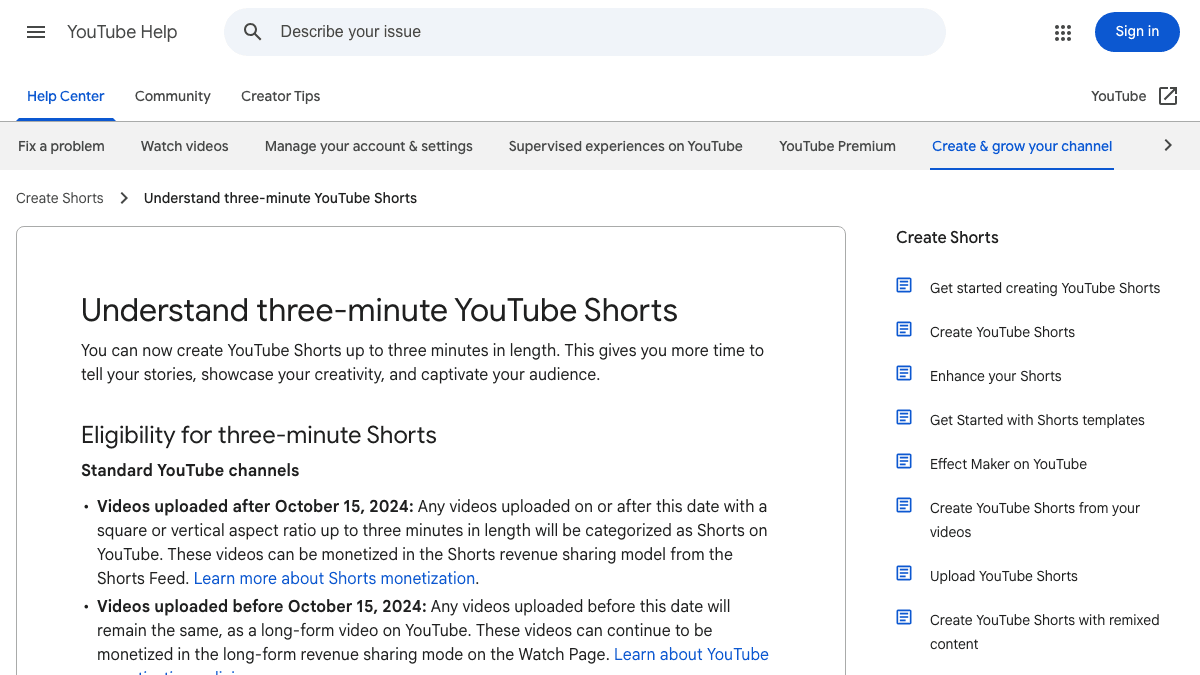Click the YouTube Help title
1200x675 pixels.
(x=122, y=32)
